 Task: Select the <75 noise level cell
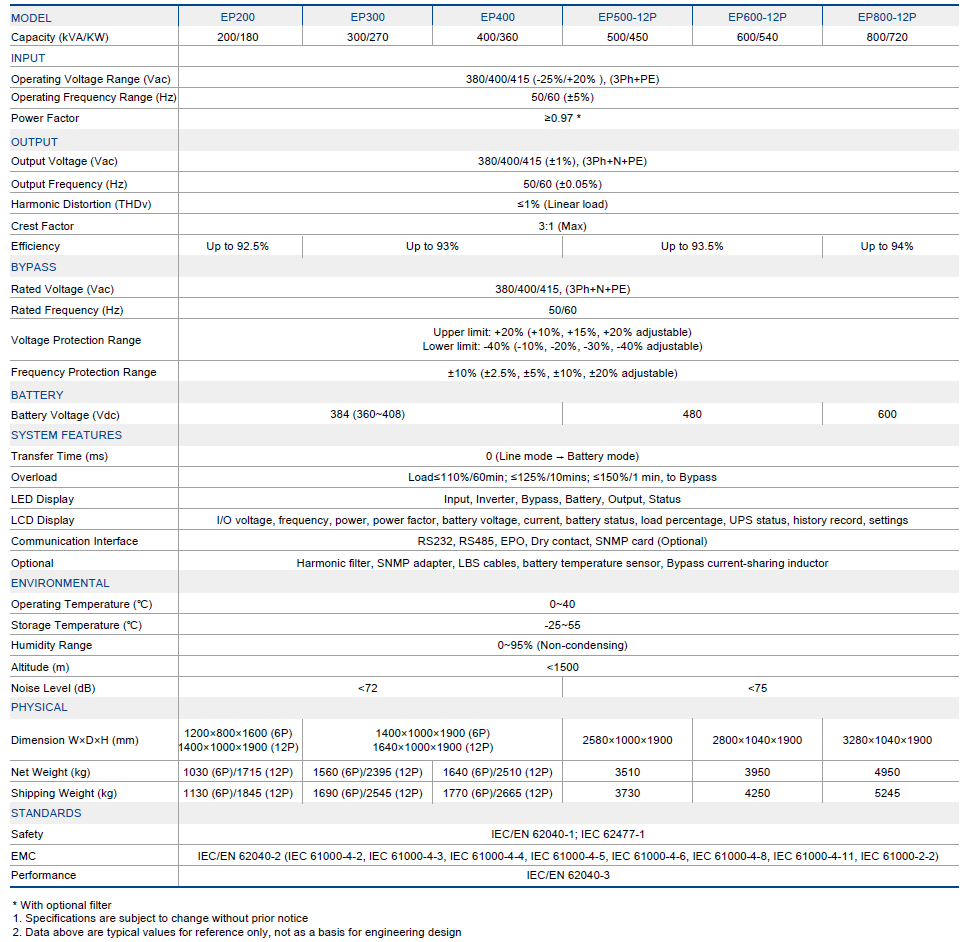(757, 688)
